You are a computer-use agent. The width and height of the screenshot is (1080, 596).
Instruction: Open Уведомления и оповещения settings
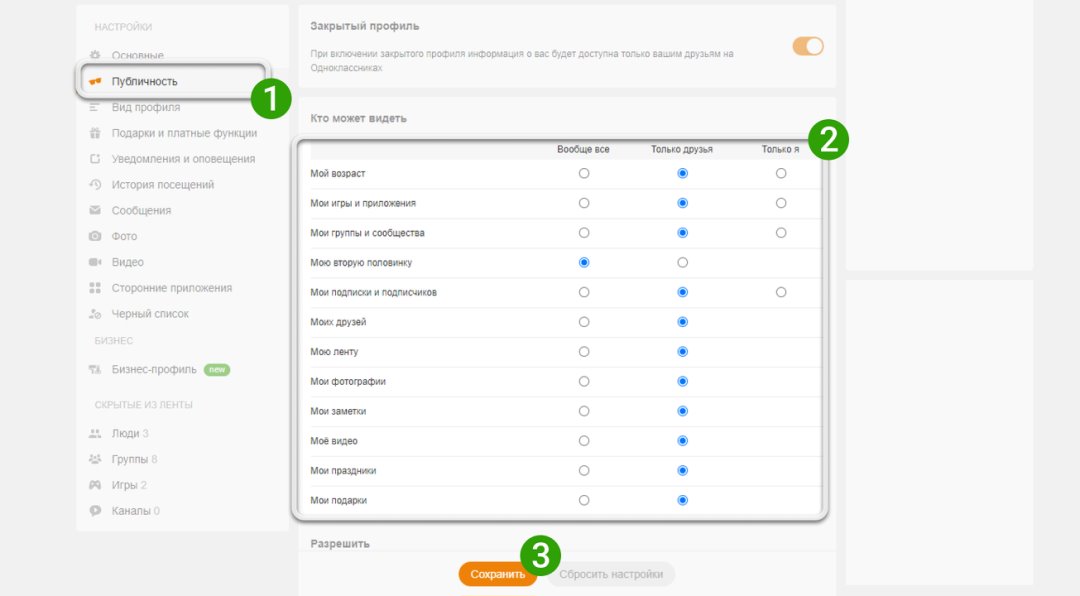point(183,159)
